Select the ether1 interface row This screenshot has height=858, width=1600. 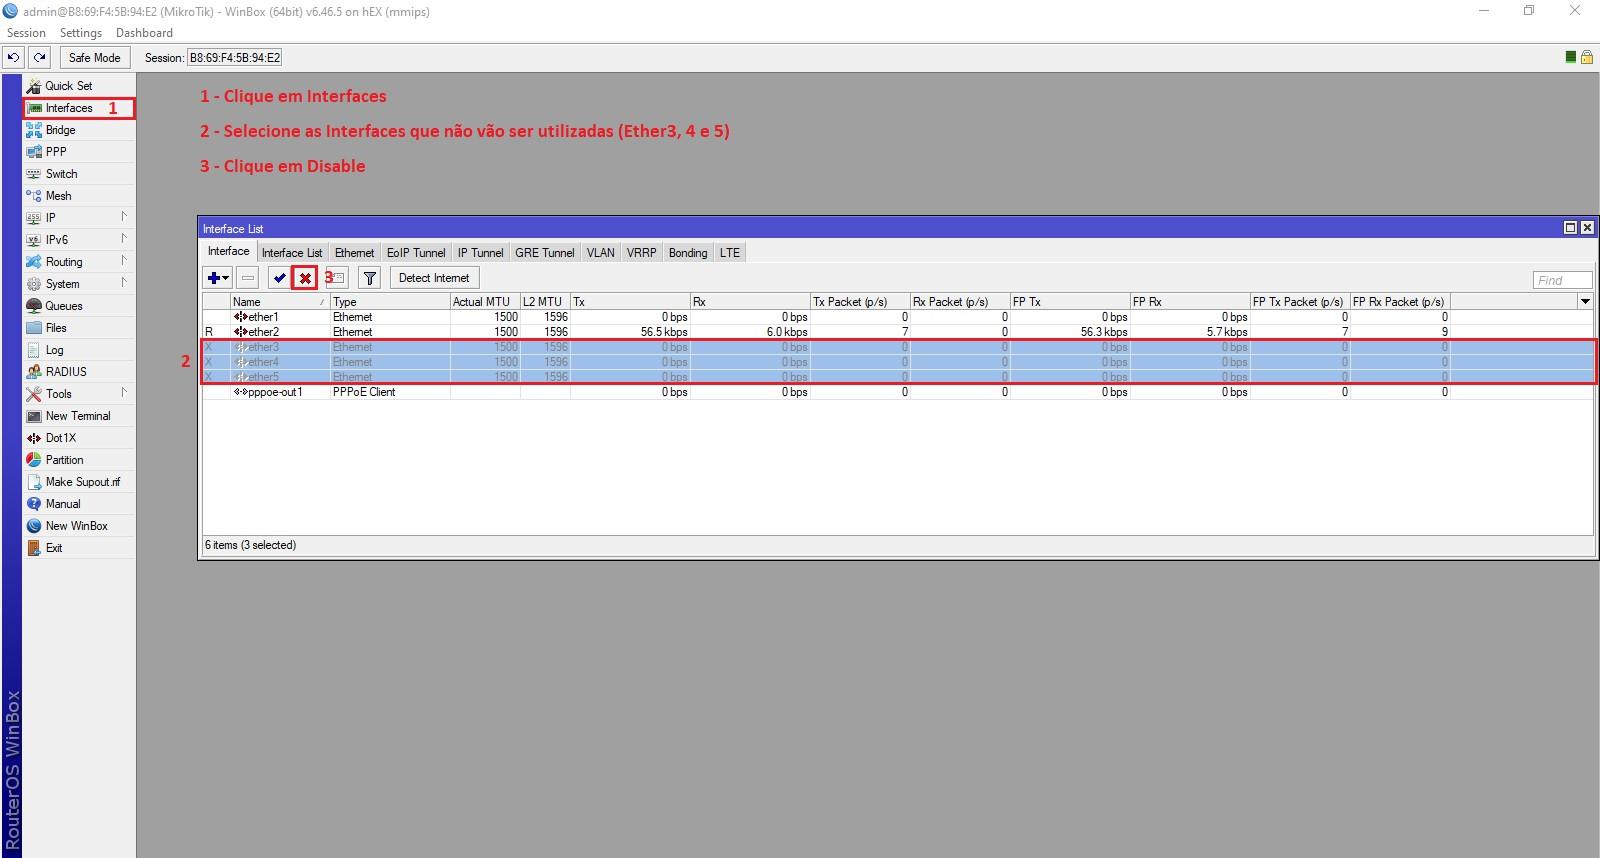(x=897, y=317)
